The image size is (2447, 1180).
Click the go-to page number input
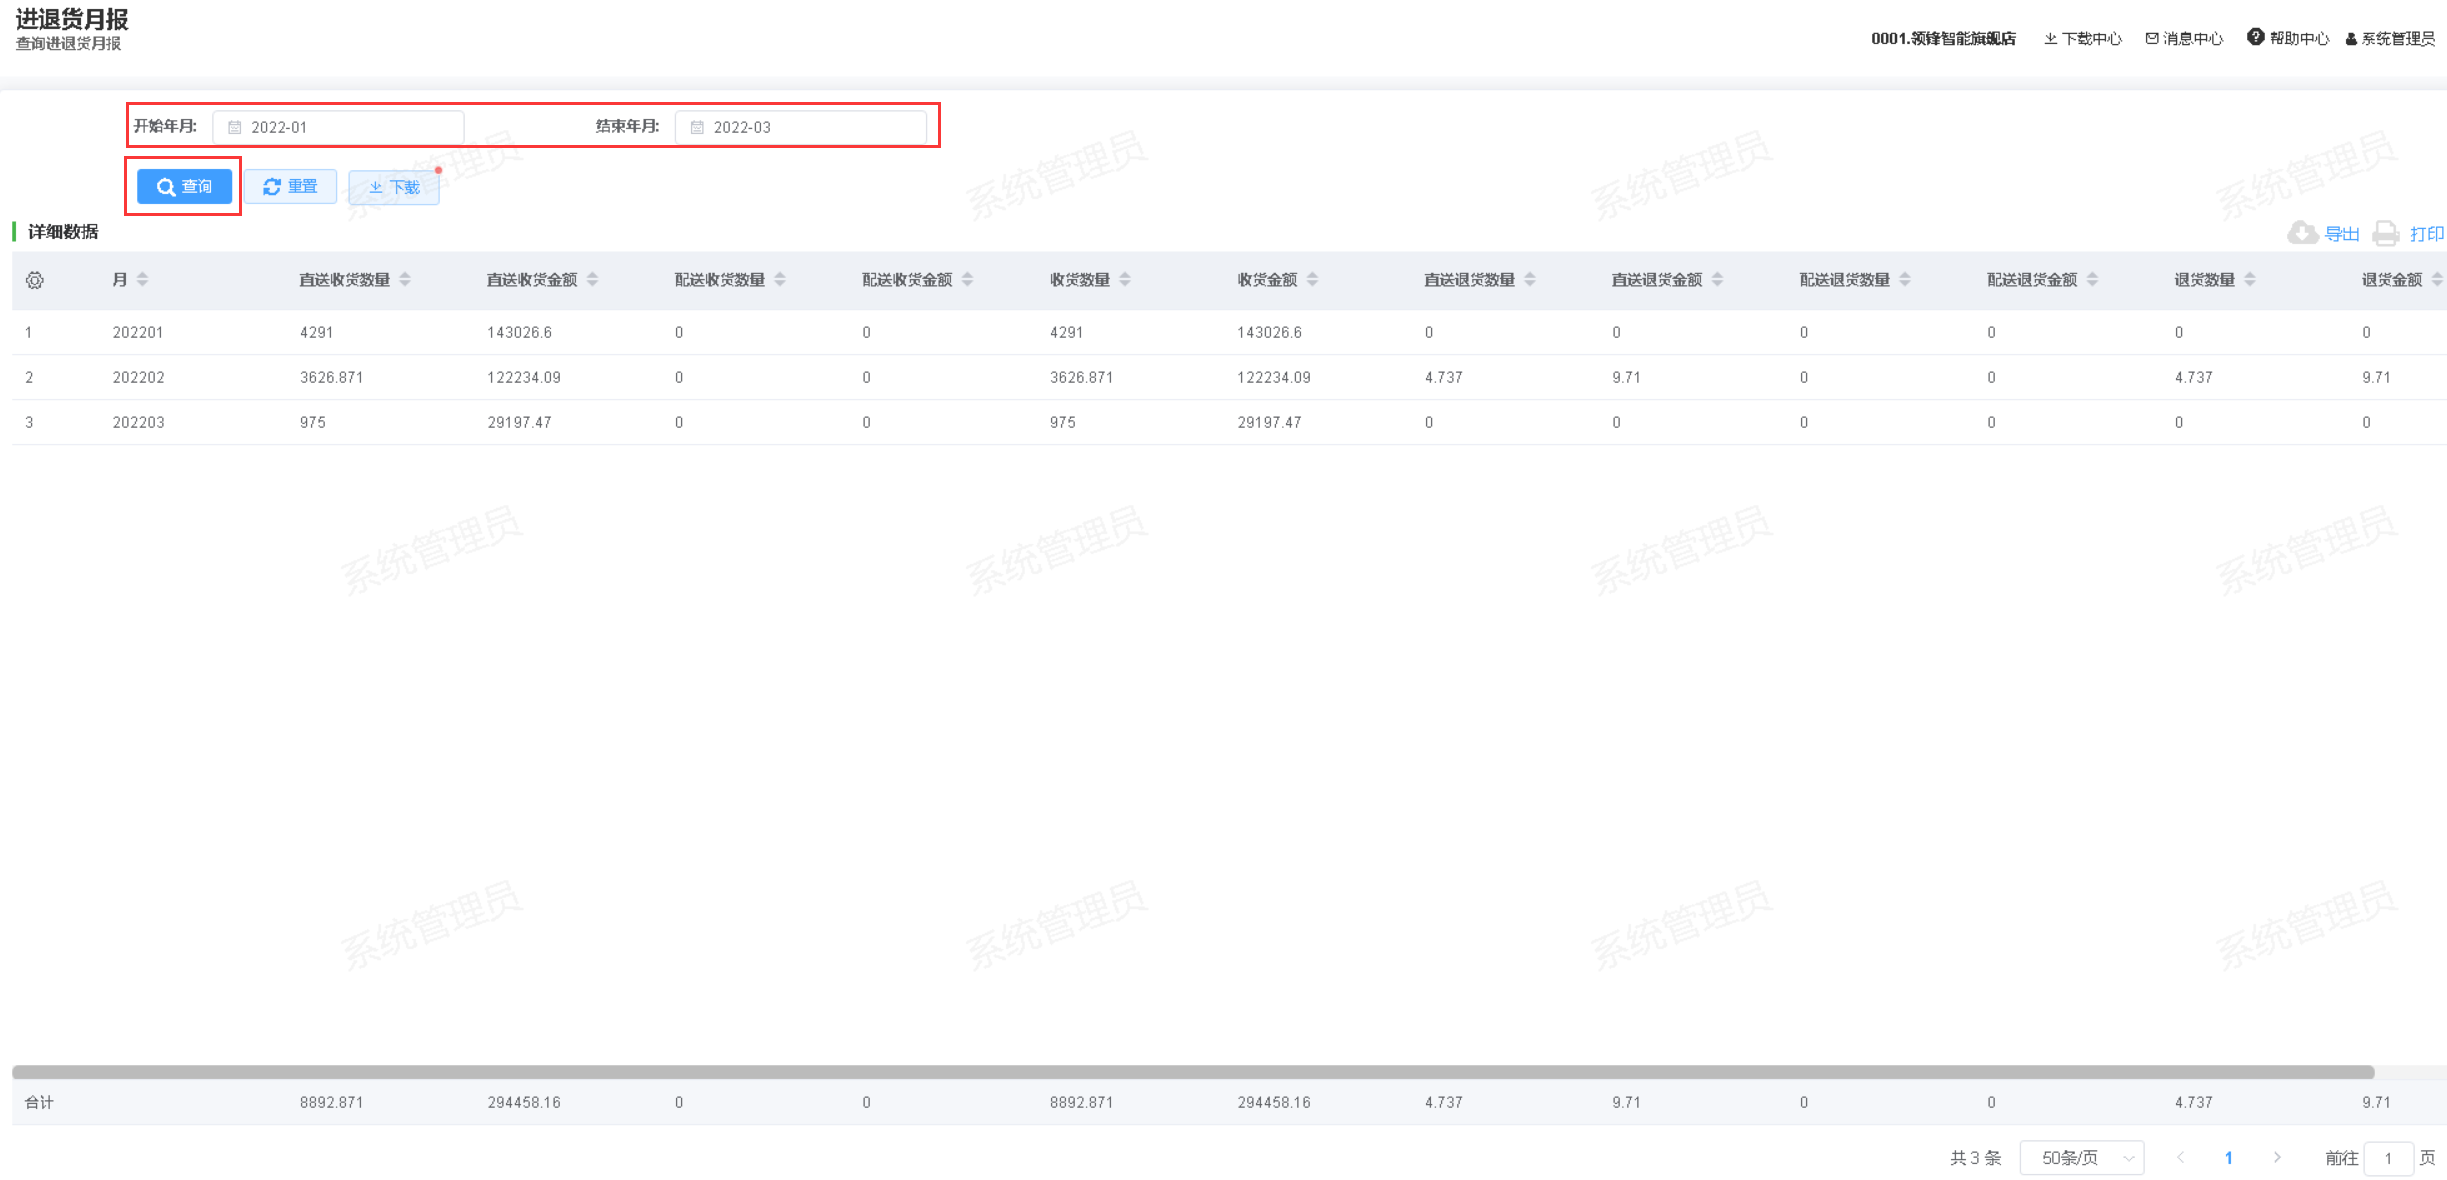[x=2388, y=1158]
